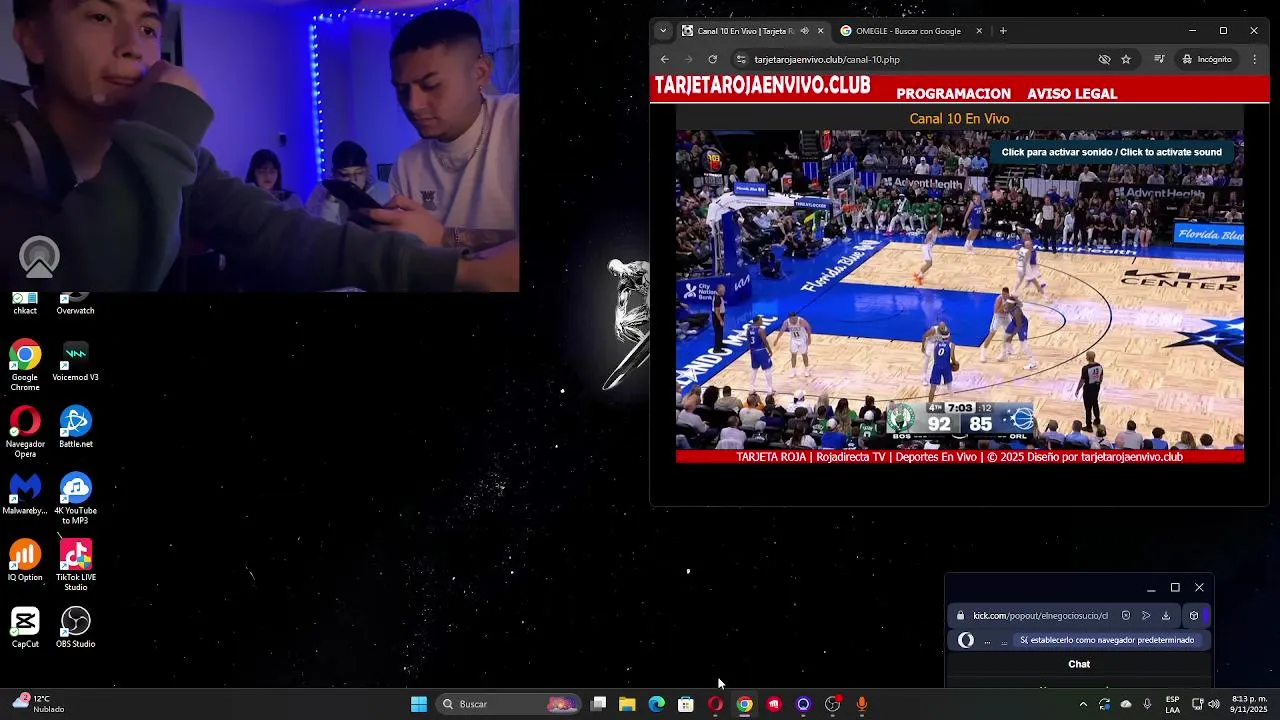This screenshot has width=1280, height=720.
Task: Open Task View on the taskbar
Action: pos(598,704)
